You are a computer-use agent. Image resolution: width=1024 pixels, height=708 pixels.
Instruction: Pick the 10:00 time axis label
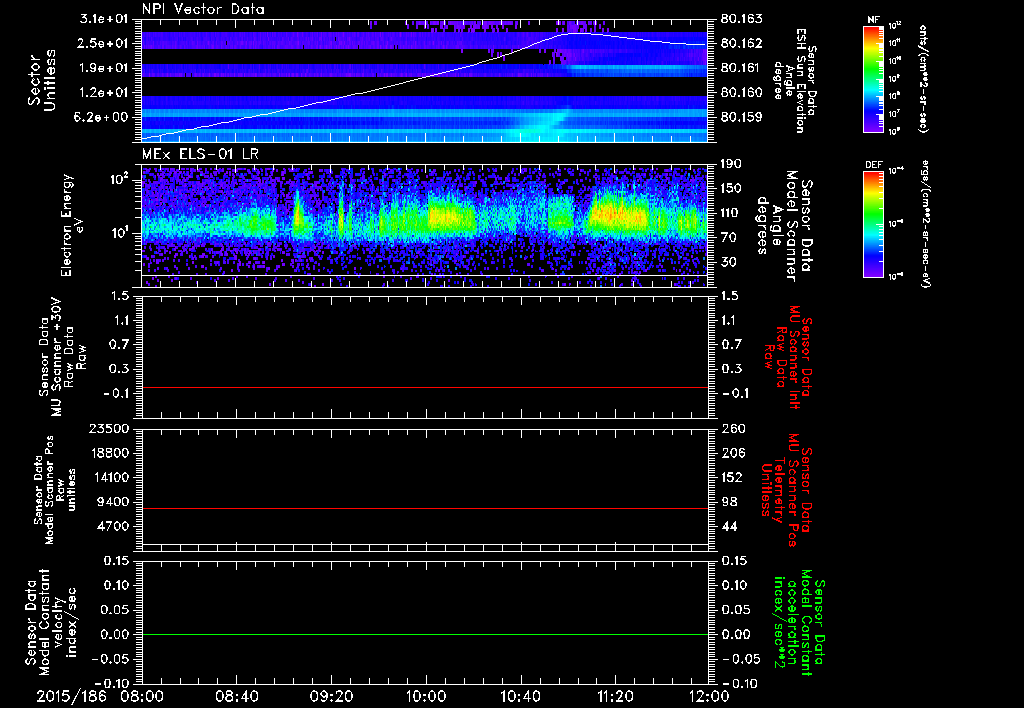click(x=426, y=695)
